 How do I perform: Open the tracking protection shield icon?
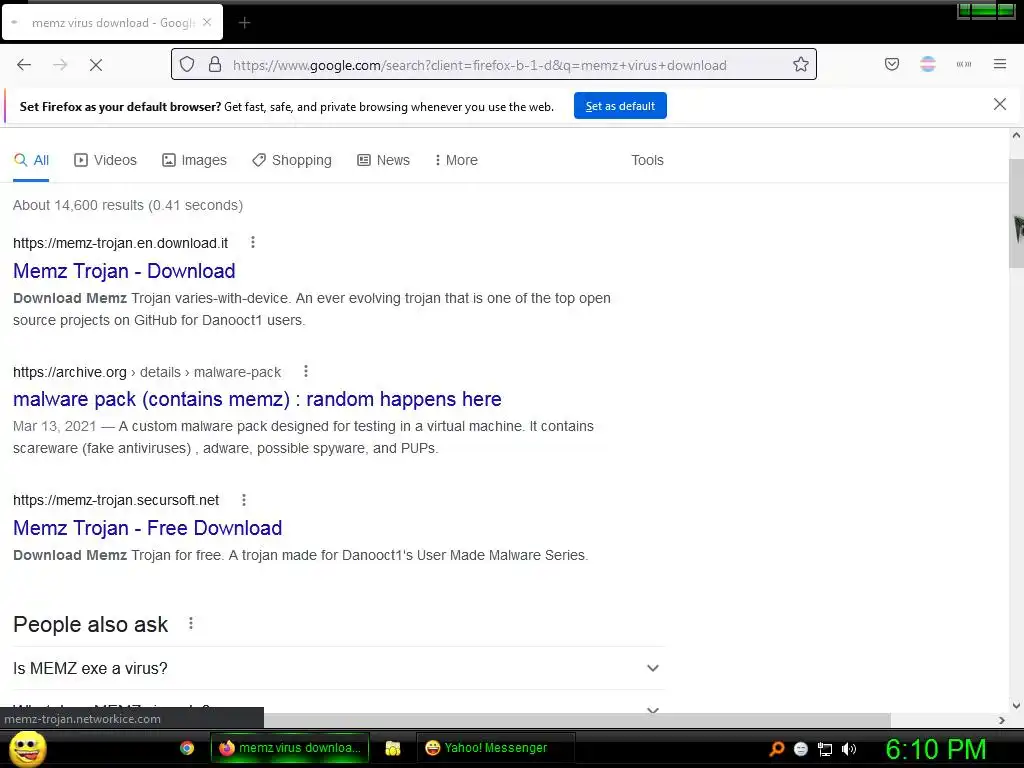tap(187, 65)
